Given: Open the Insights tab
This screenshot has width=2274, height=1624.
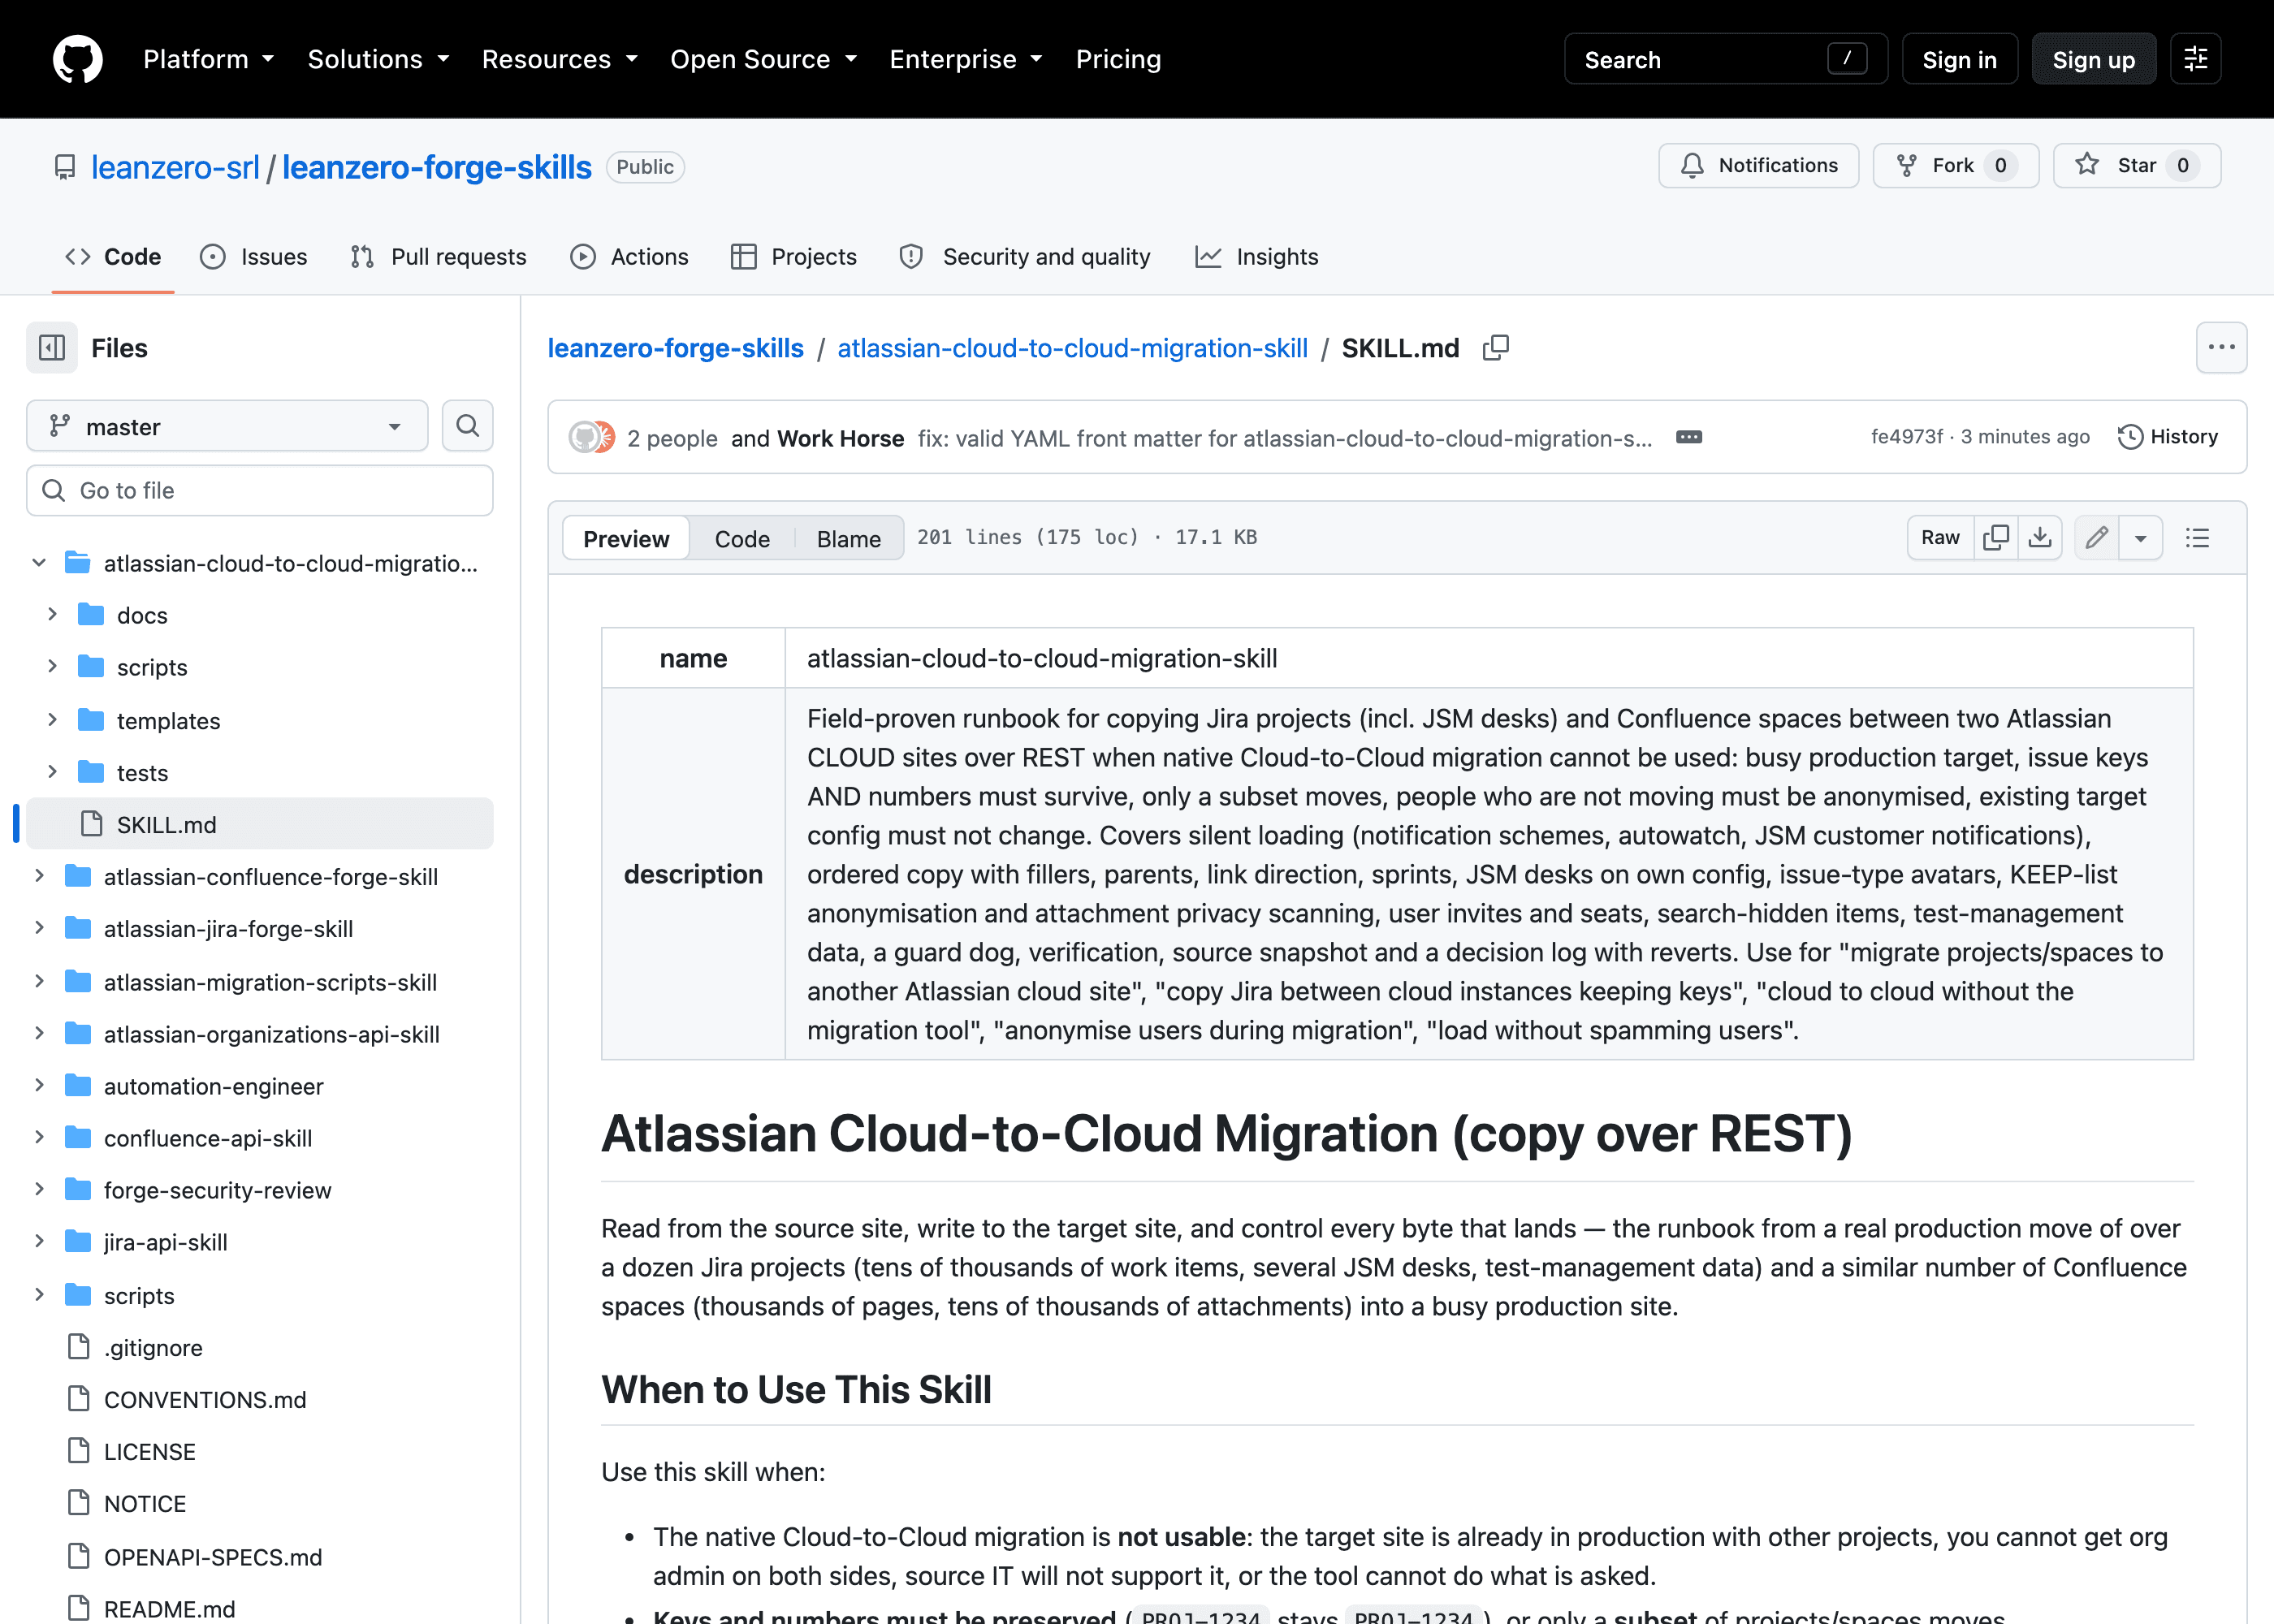Looking at the screenshot, I should click(1256, 257).
